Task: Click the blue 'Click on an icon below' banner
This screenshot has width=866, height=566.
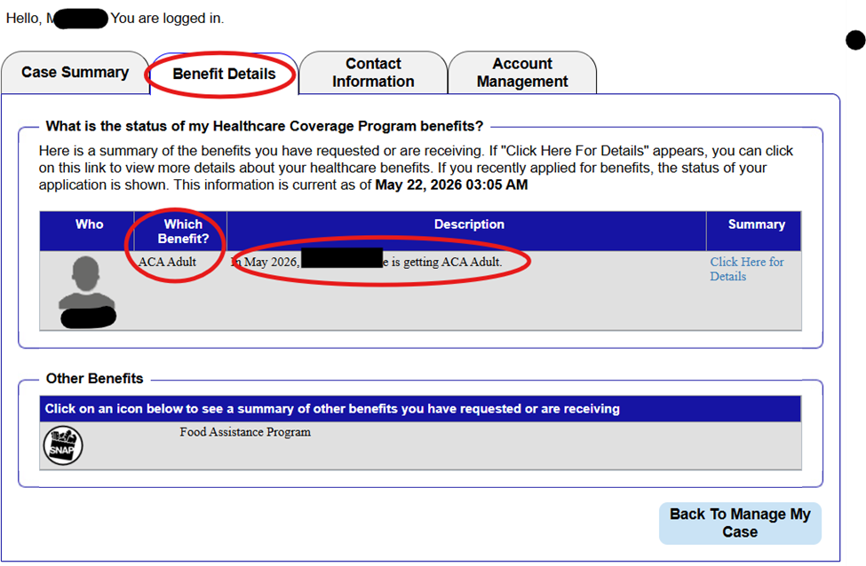Action: click(420, 409)
